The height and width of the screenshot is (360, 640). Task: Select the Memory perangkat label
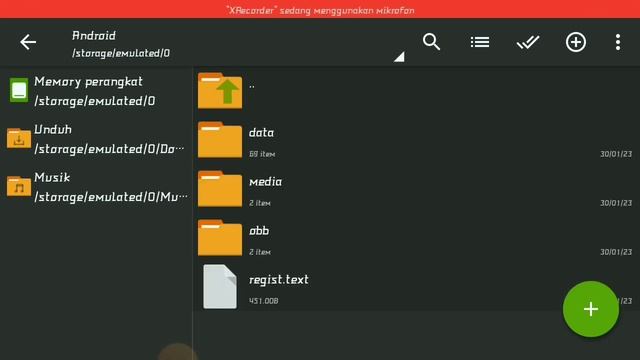click(x=89, y=82)
